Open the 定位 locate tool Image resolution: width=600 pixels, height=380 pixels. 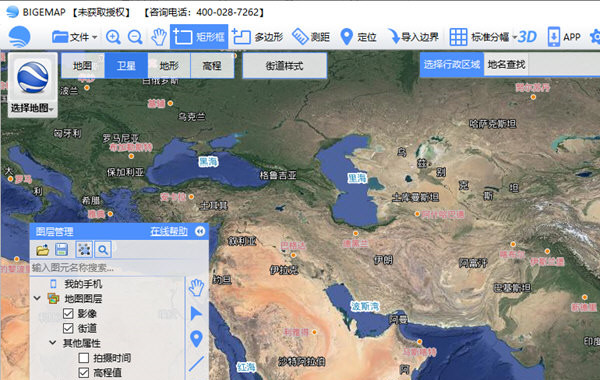358,37
